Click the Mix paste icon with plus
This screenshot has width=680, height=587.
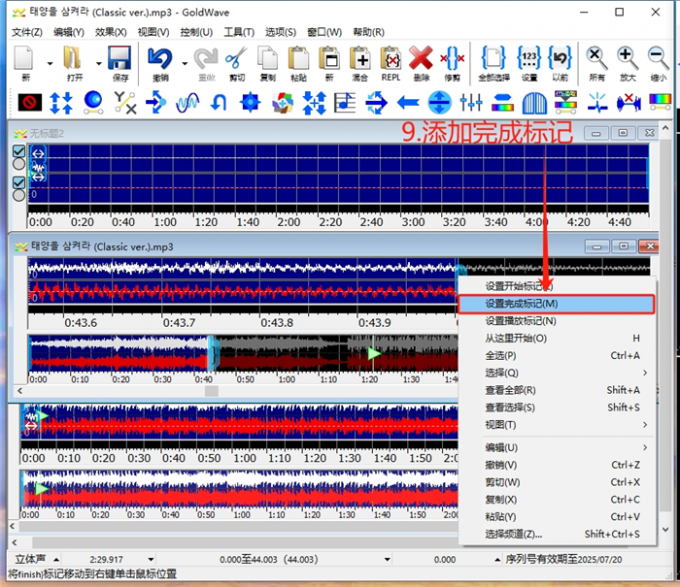(x=360, y=58)
